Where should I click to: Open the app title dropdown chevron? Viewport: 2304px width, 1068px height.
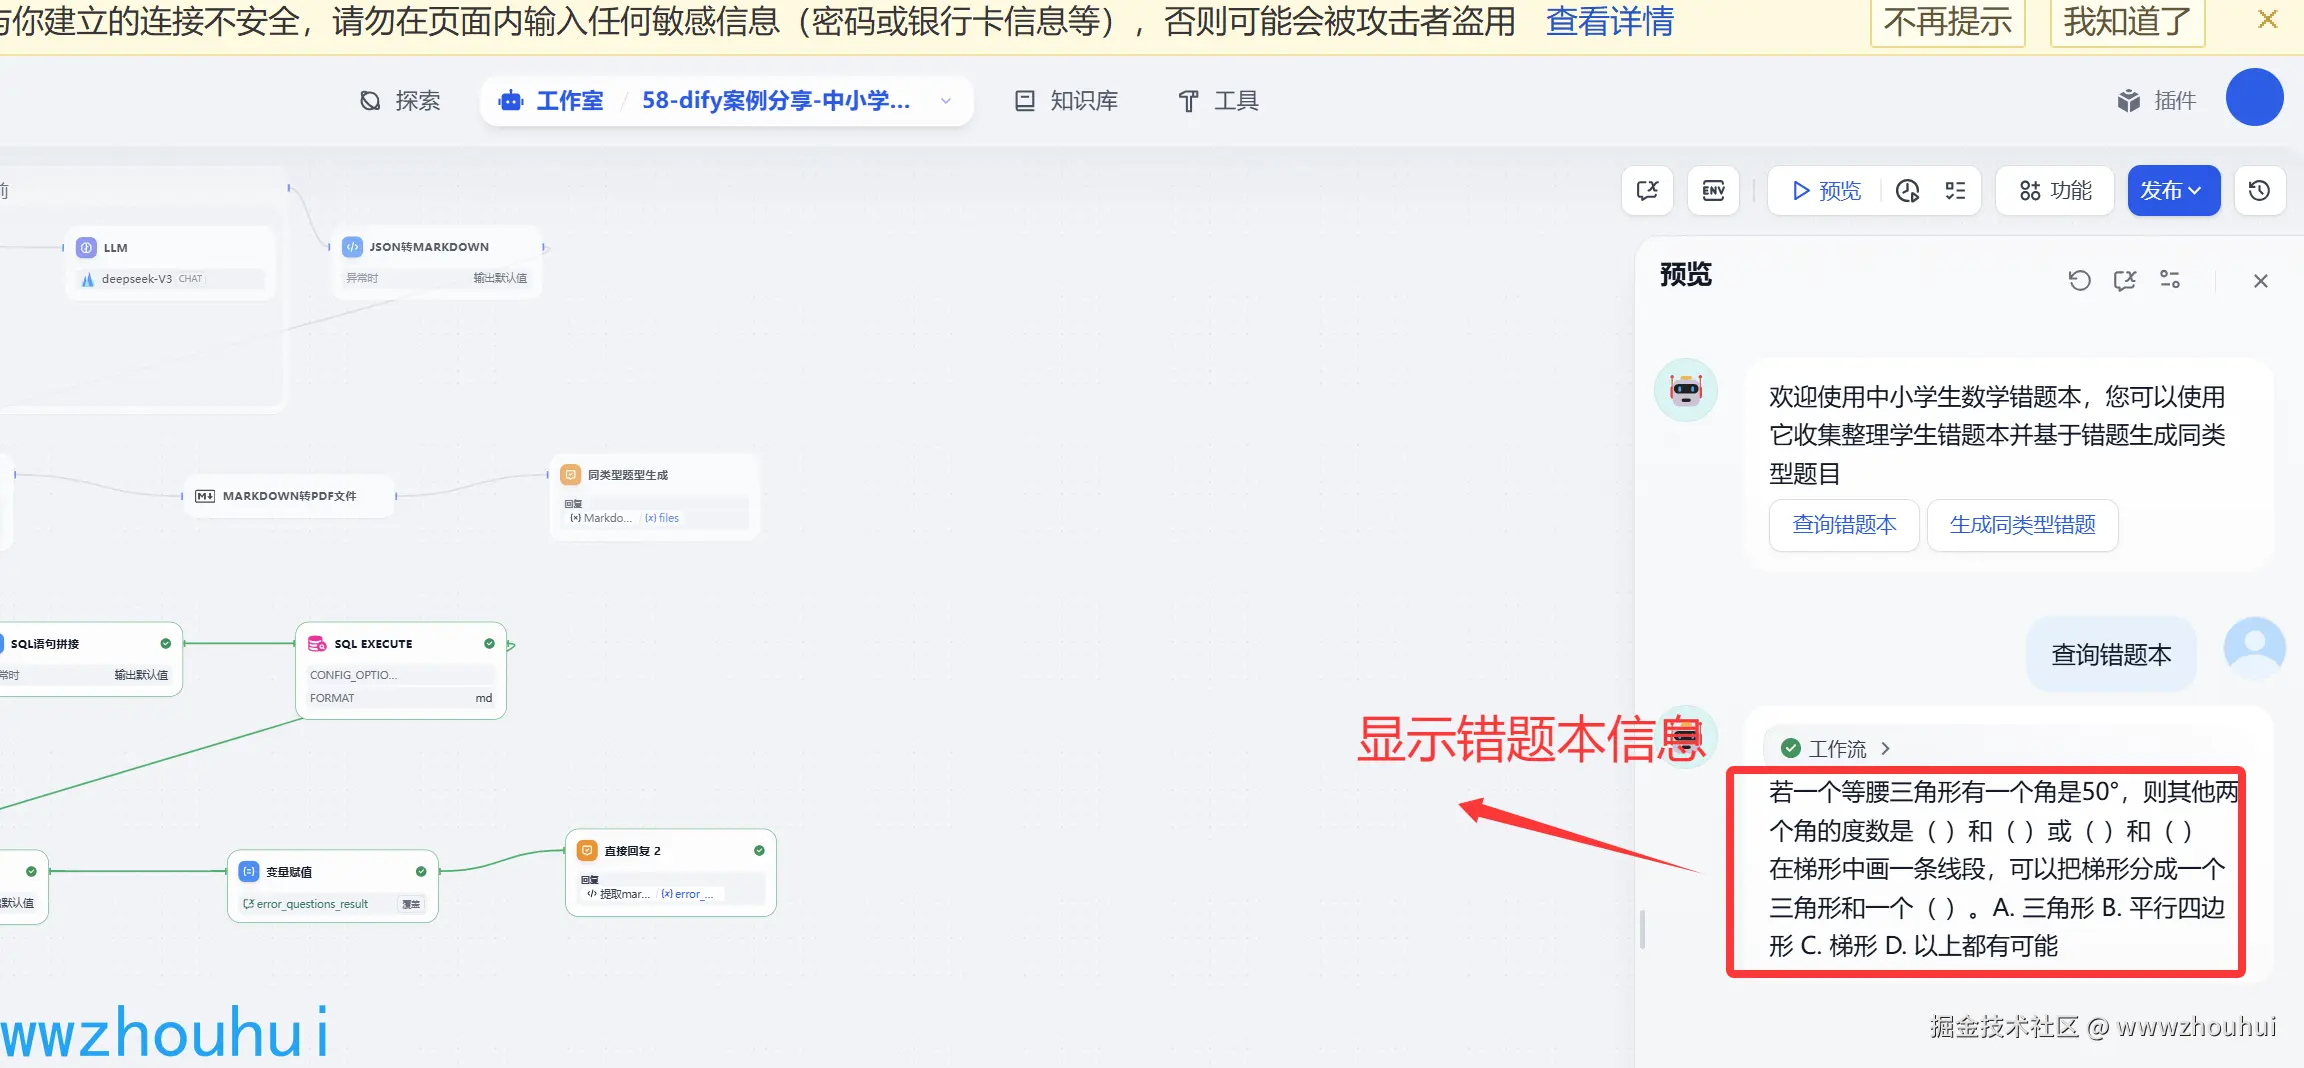point(944,101)
